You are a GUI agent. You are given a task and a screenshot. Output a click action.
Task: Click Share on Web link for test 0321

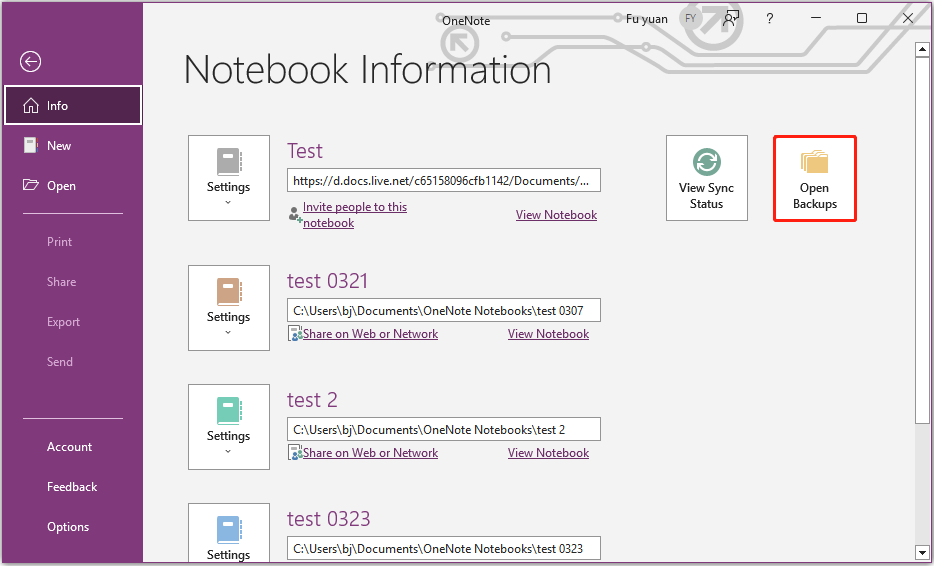click(371, 334)
